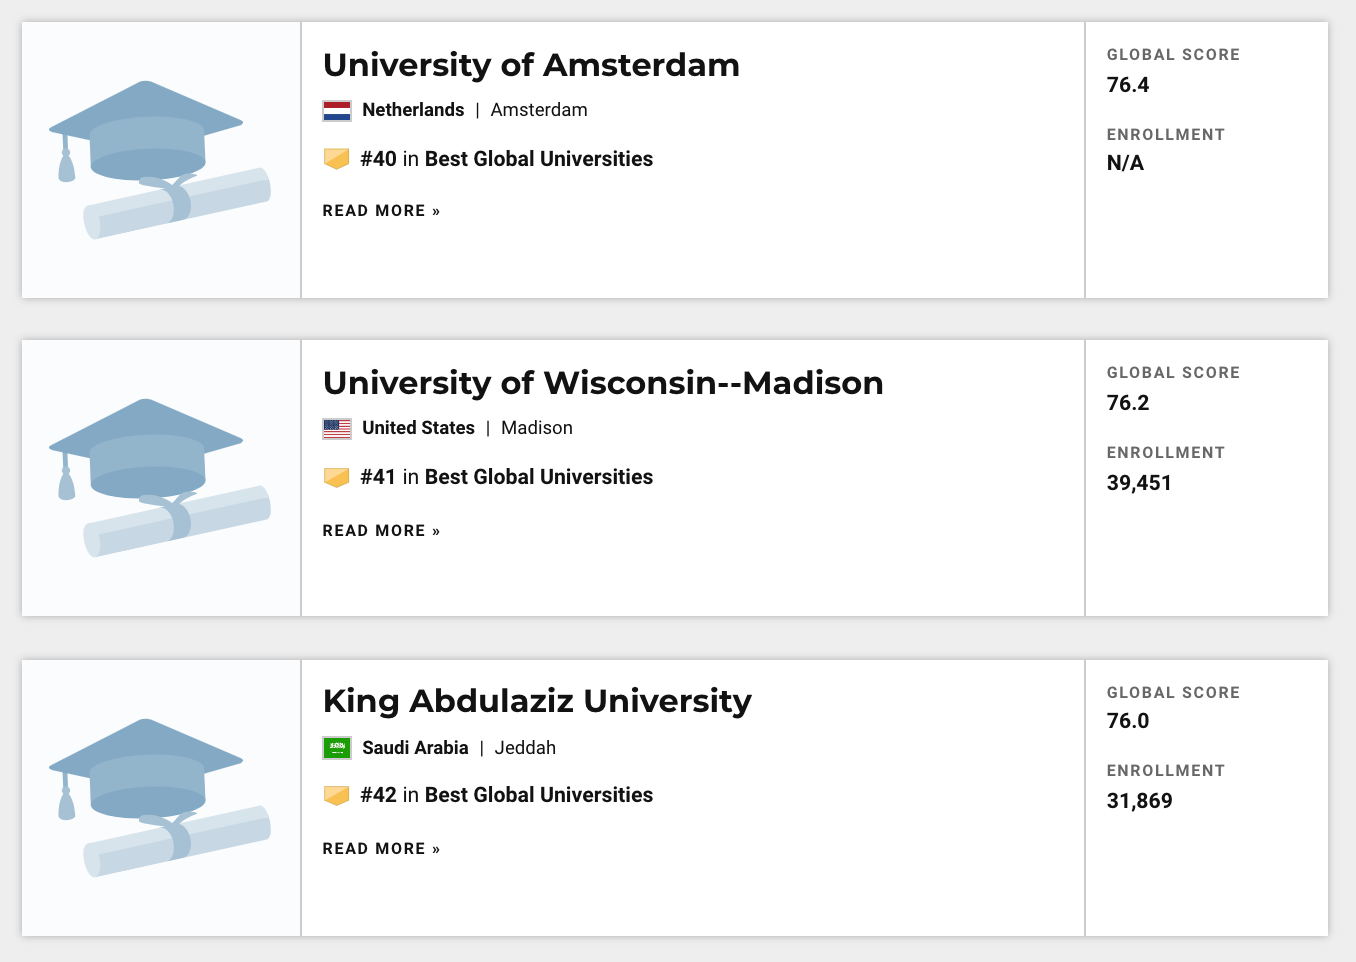Click the 39,451 enrollment value

(1139, 483)
